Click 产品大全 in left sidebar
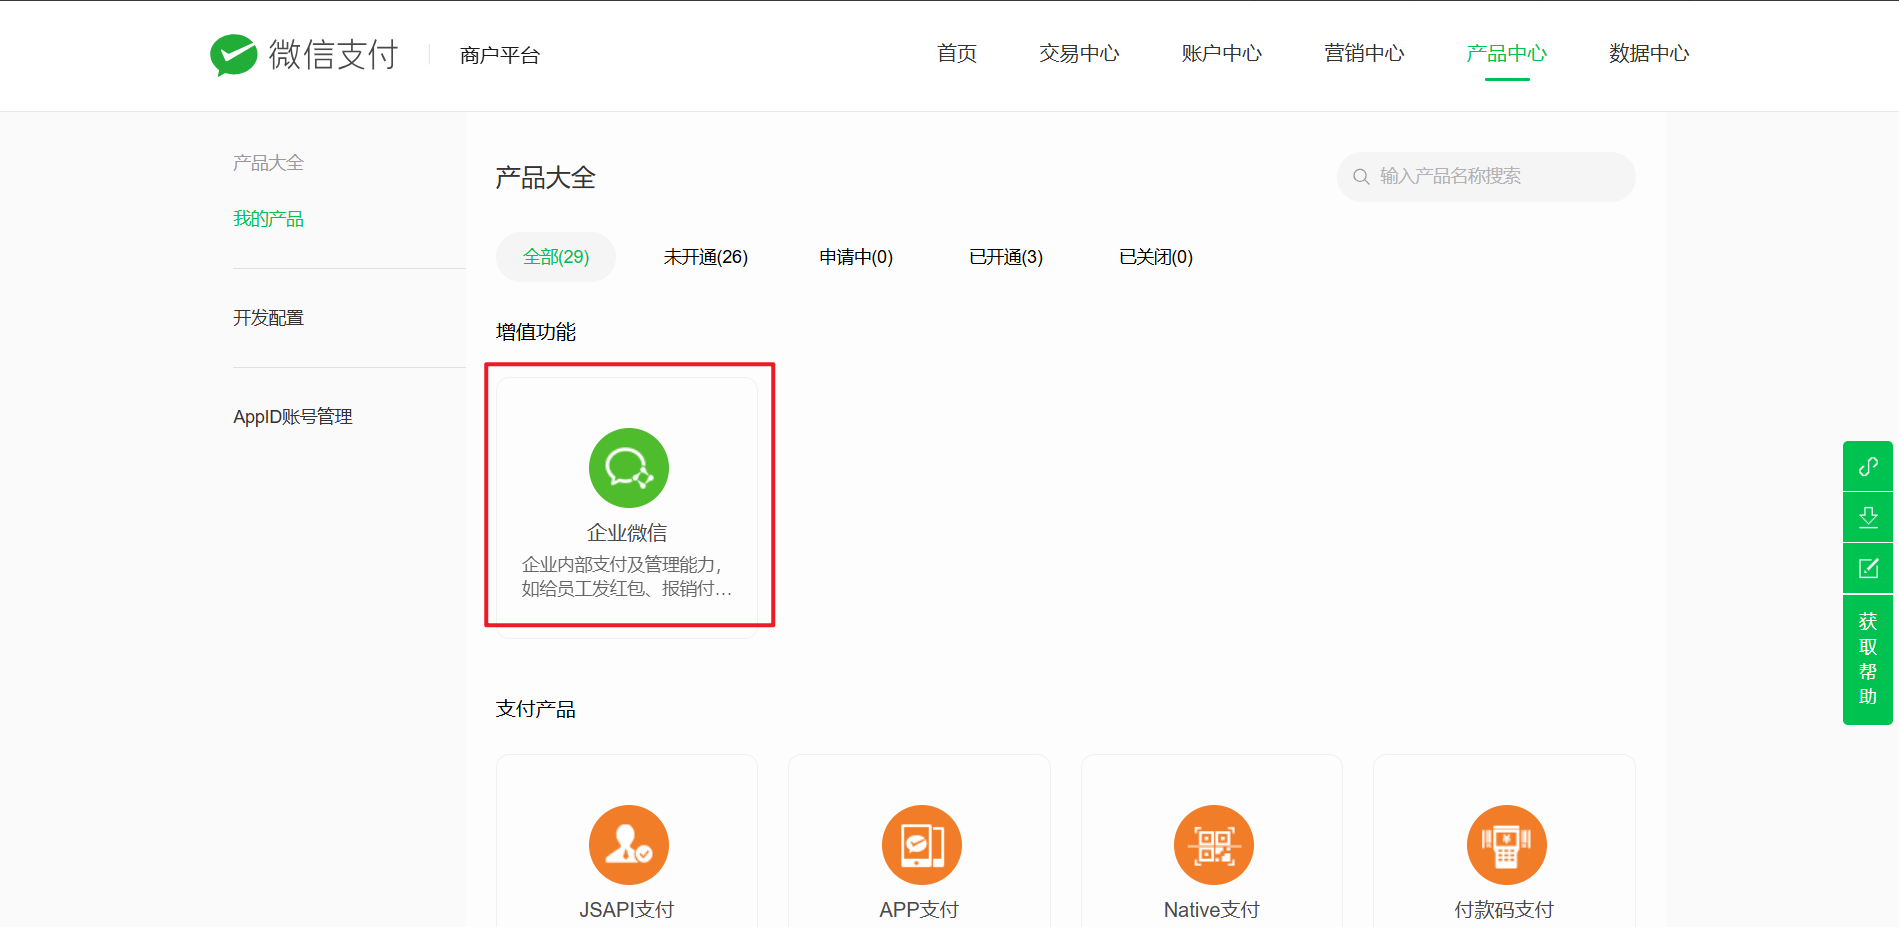 coord(268,163)
